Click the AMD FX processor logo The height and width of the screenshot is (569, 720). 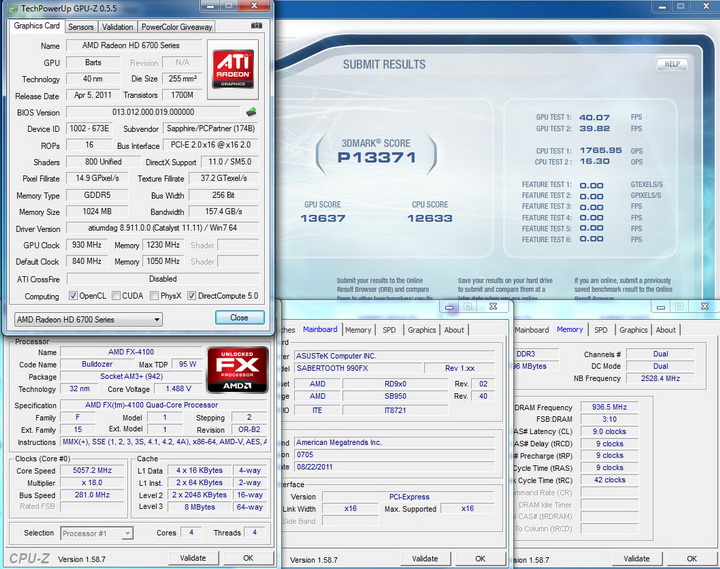click(237, 370)
